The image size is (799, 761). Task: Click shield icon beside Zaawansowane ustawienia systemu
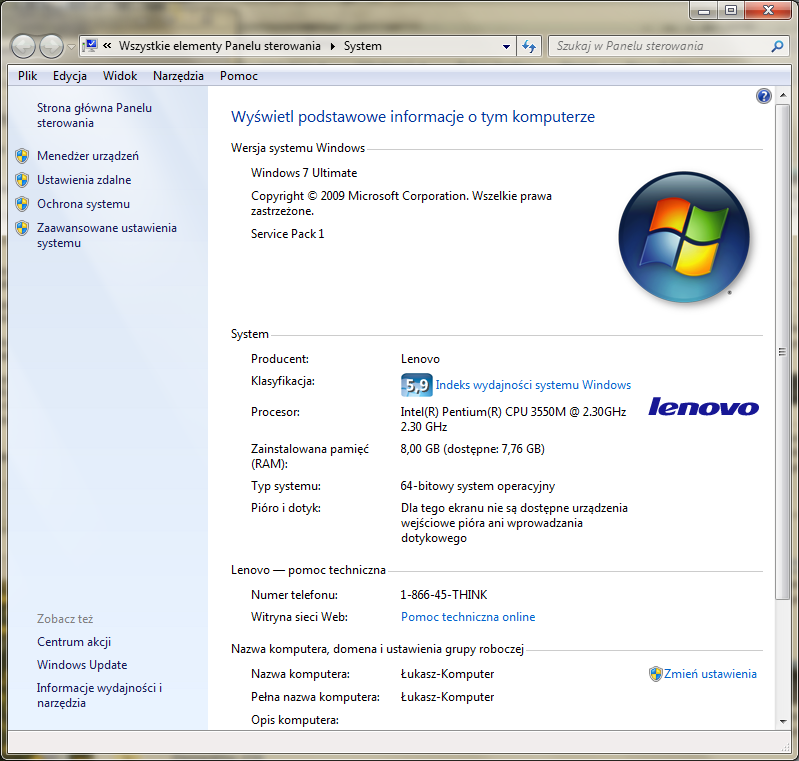point(22,228)
